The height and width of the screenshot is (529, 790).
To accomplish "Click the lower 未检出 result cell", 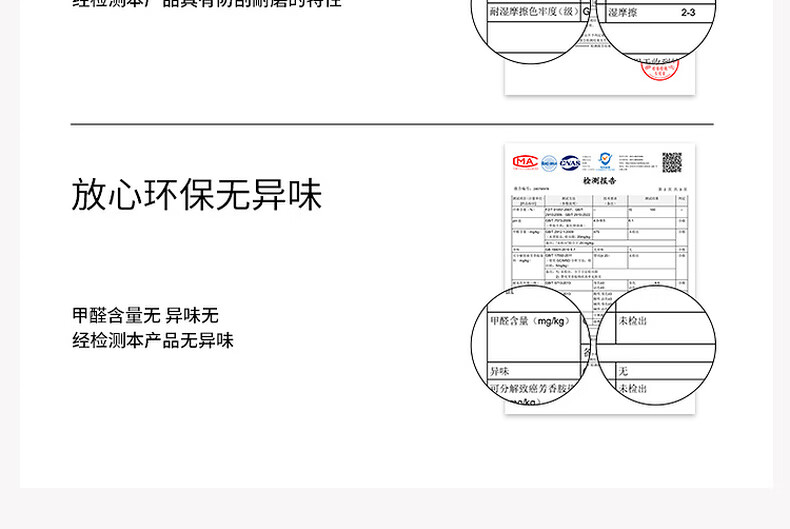I will pyautogui.click(x=632, y=388).
